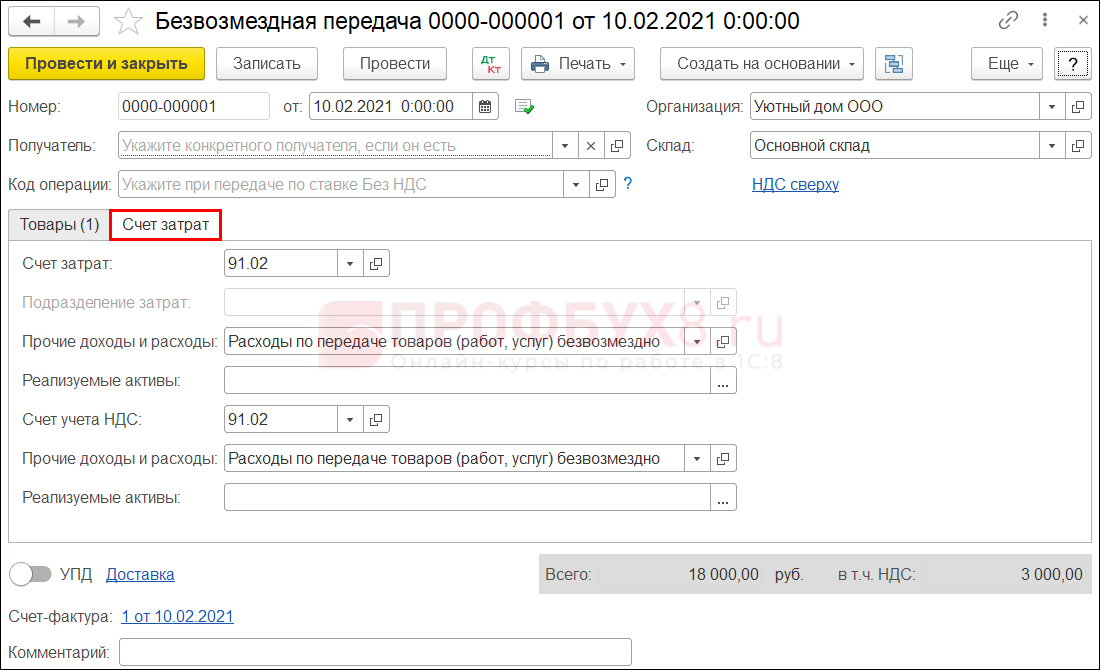Expand the Склад dropdown list
Screen dimensions: 1100x670
[x=1052, y=146]
